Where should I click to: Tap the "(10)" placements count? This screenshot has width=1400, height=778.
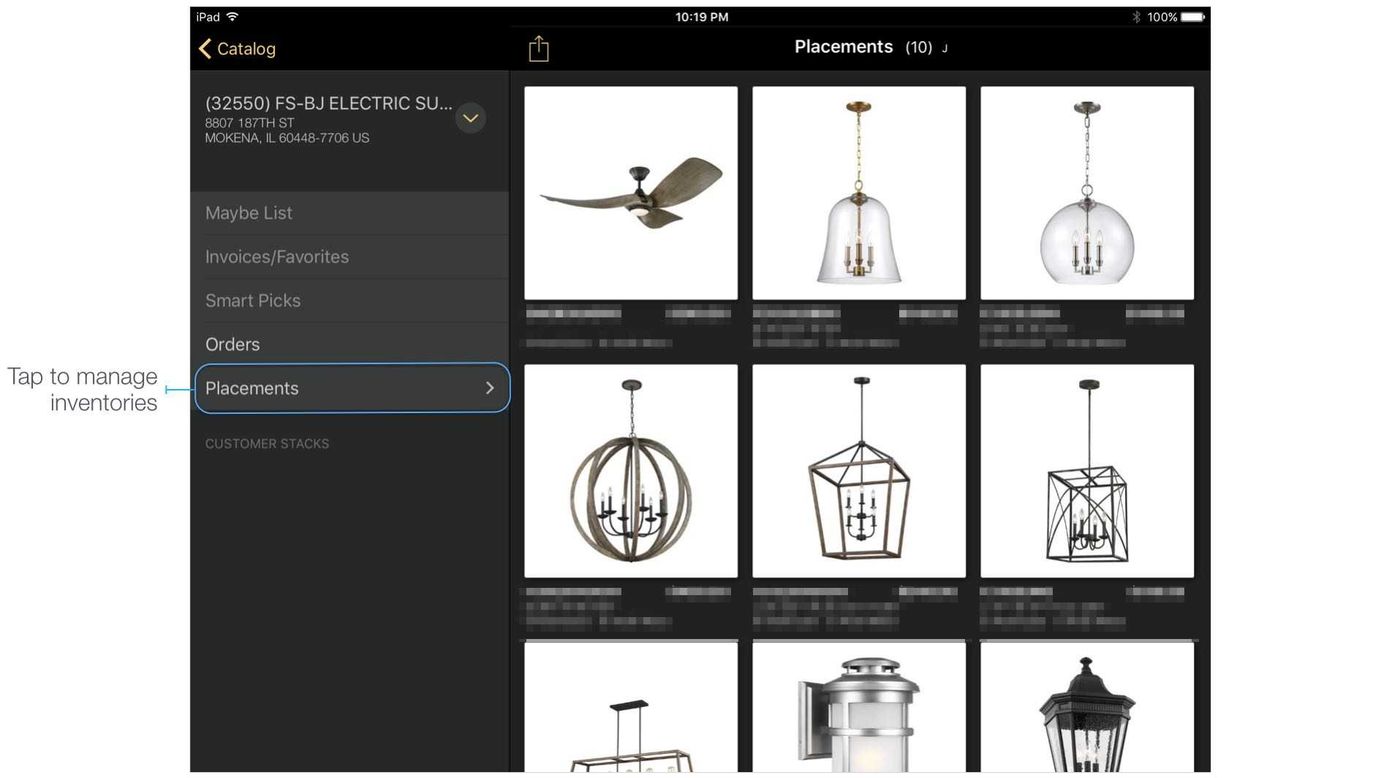pos(919,48)
